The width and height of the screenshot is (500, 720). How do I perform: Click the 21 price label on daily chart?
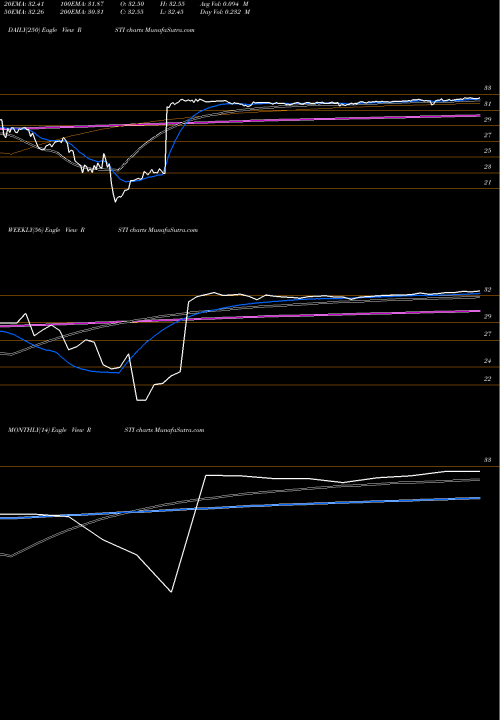pyautogui.click(x=488, y=182)
